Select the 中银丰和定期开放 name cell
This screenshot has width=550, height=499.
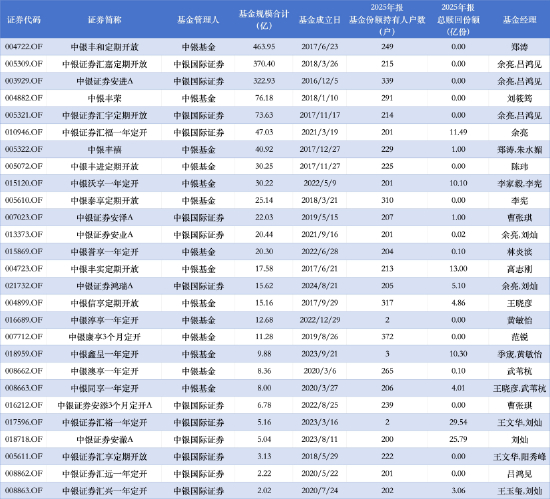coord(105,47)
